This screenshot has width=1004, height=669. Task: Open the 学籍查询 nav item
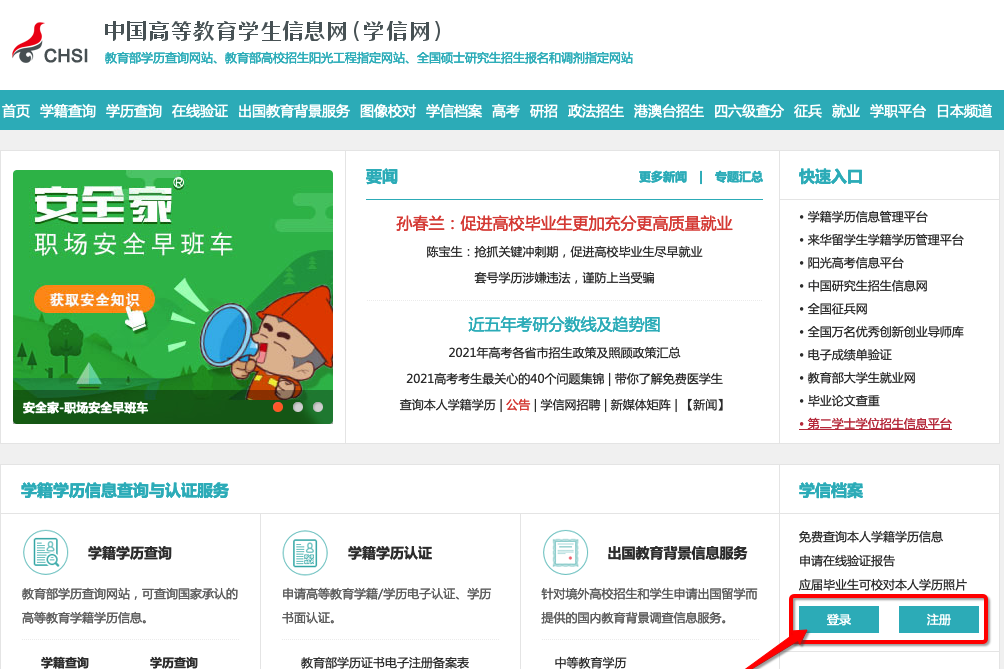pyautogui.click(x=68, y=111)
